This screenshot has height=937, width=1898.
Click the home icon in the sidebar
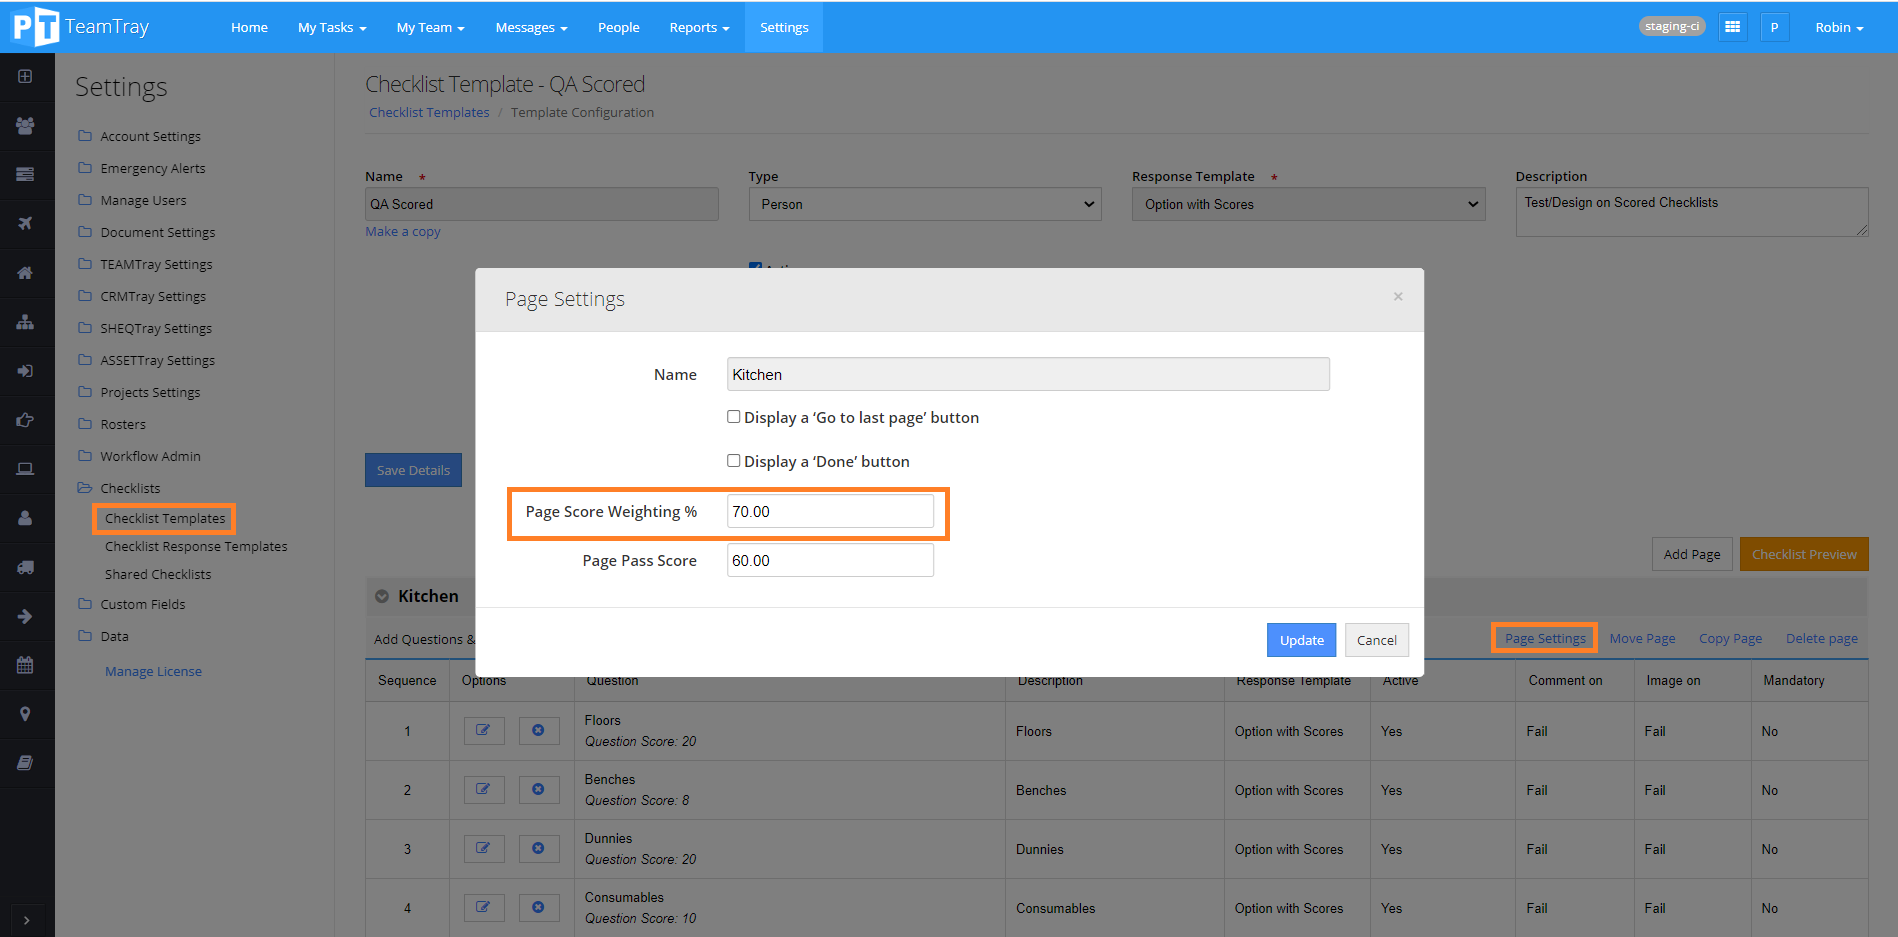point(24,272)
